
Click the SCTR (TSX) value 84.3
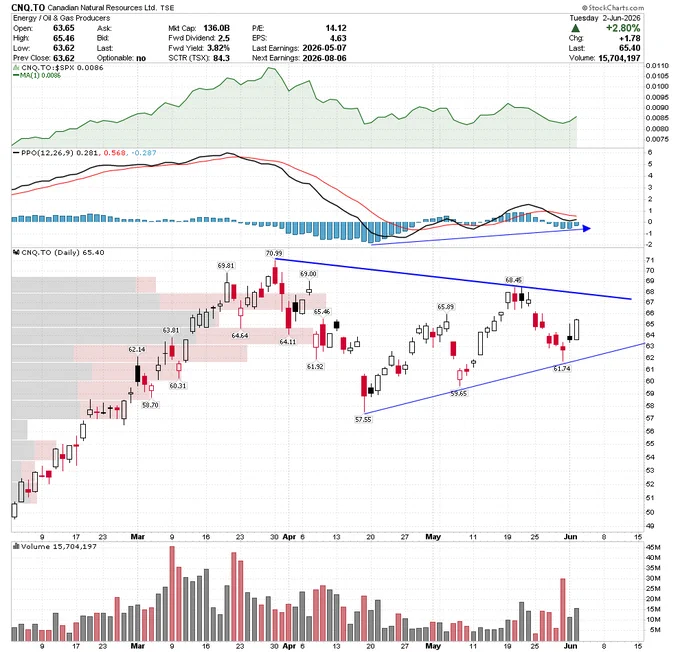pos(222,58)
